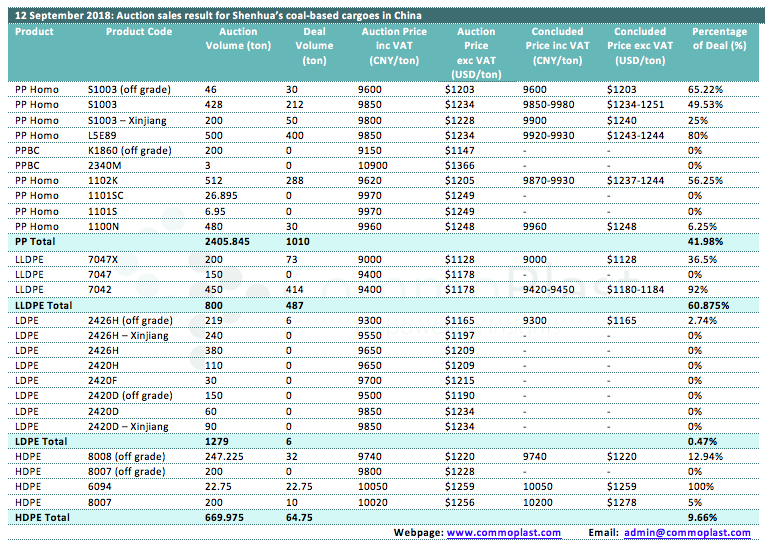This screenshot has height=549, width=765.
Task: Select product code 'S1003 – Xinjiang'
Action: 127,121
